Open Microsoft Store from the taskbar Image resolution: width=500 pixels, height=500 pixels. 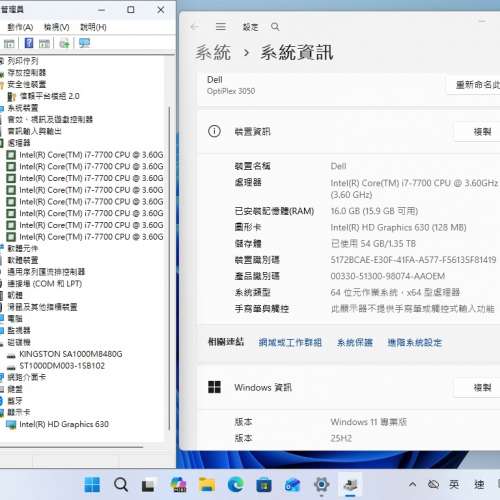264,485
